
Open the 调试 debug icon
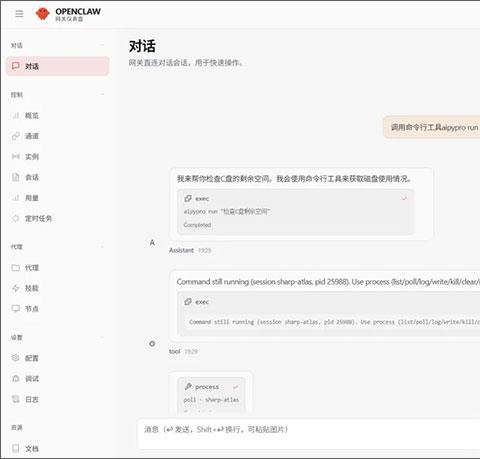coord(15,379)
